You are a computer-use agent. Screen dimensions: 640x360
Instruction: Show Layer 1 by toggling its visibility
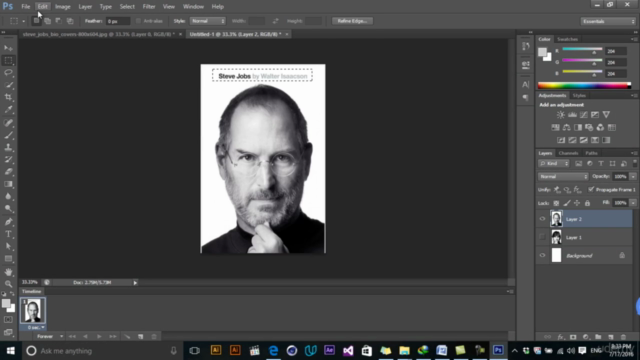(542, 237)
